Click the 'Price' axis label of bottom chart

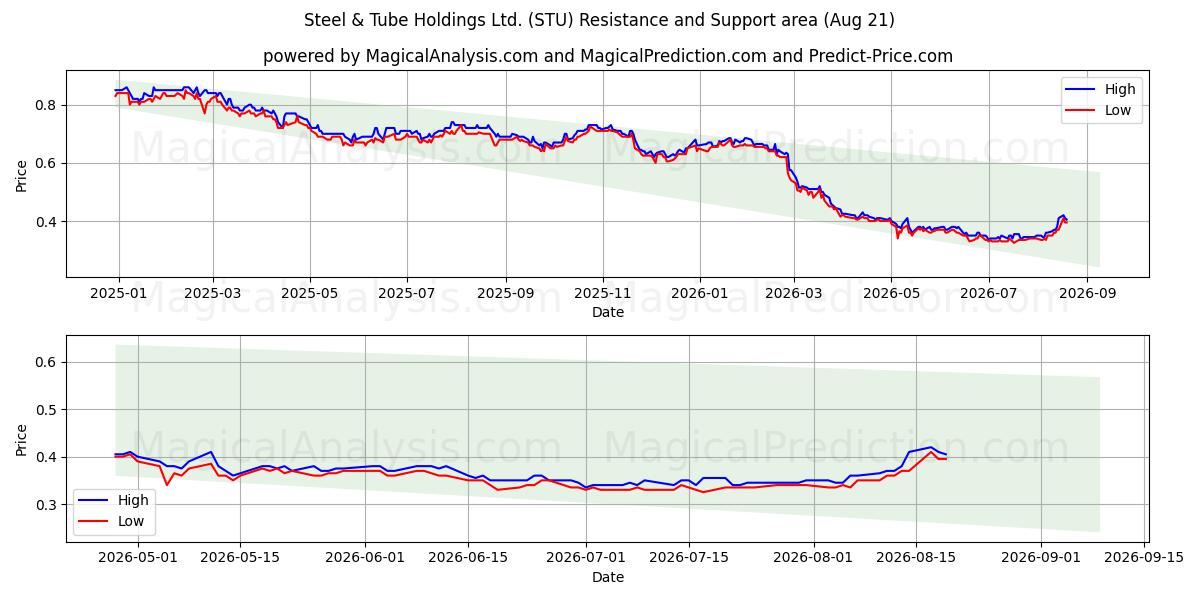coord(22,439)
